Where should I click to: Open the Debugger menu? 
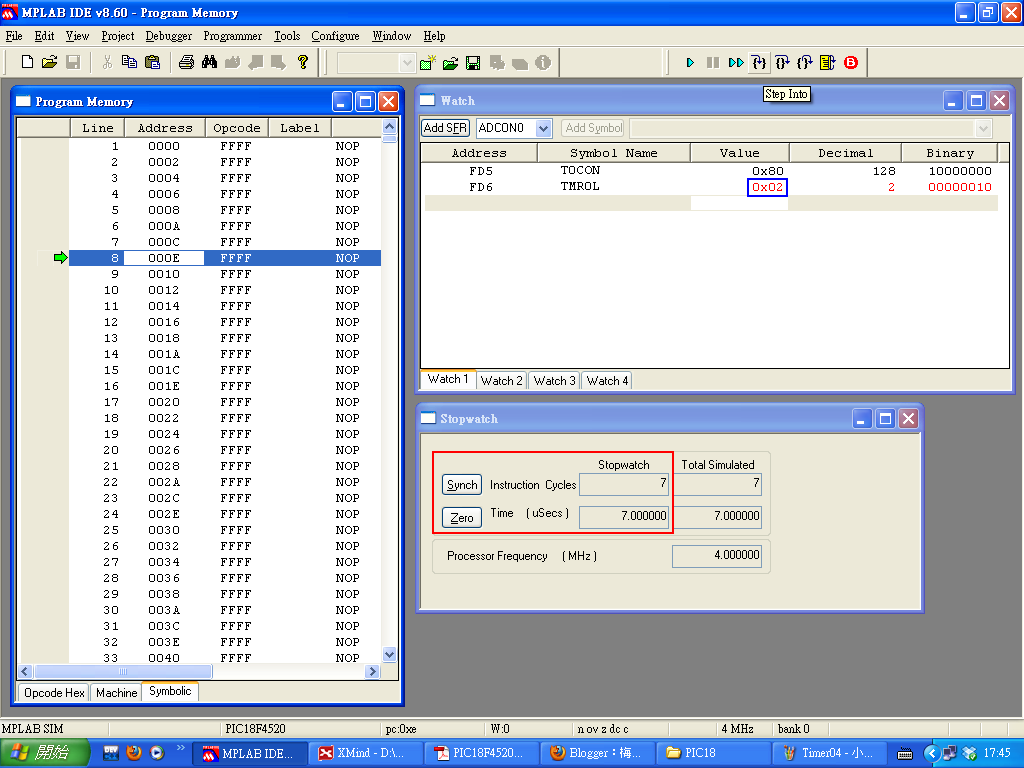click(x=168, y=36)
